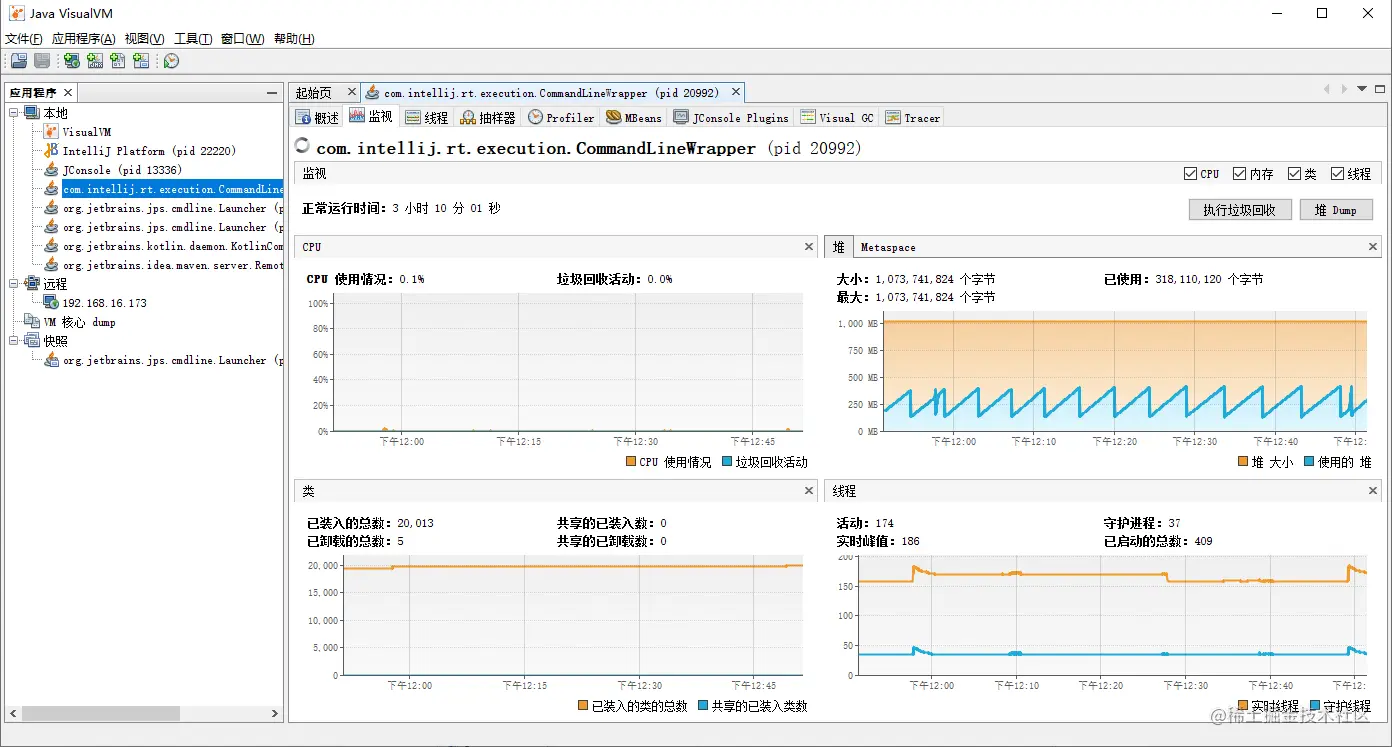Switch to the 线程 tab in the tab row

click(427, 117)
